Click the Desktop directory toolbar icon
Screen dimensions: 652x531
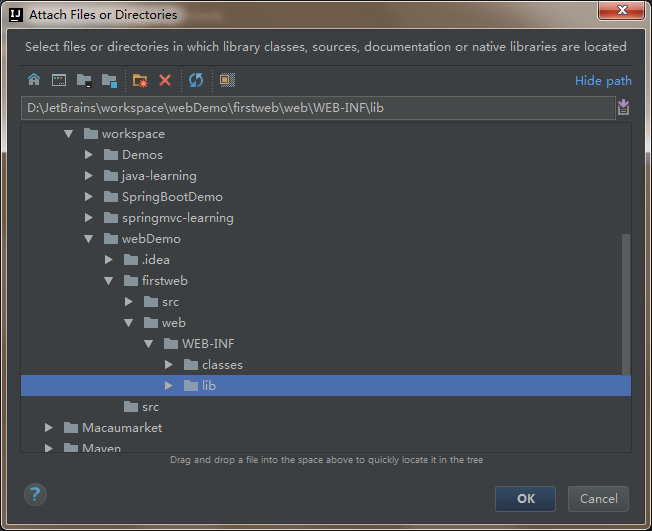pos(59,80)
